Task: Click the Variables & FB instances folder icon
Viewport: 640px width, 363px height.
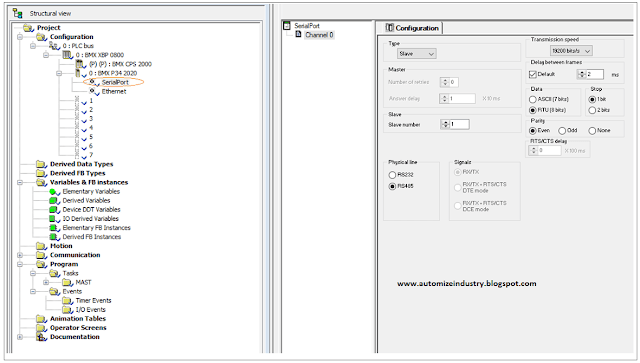Action: [x=41, y=183]
